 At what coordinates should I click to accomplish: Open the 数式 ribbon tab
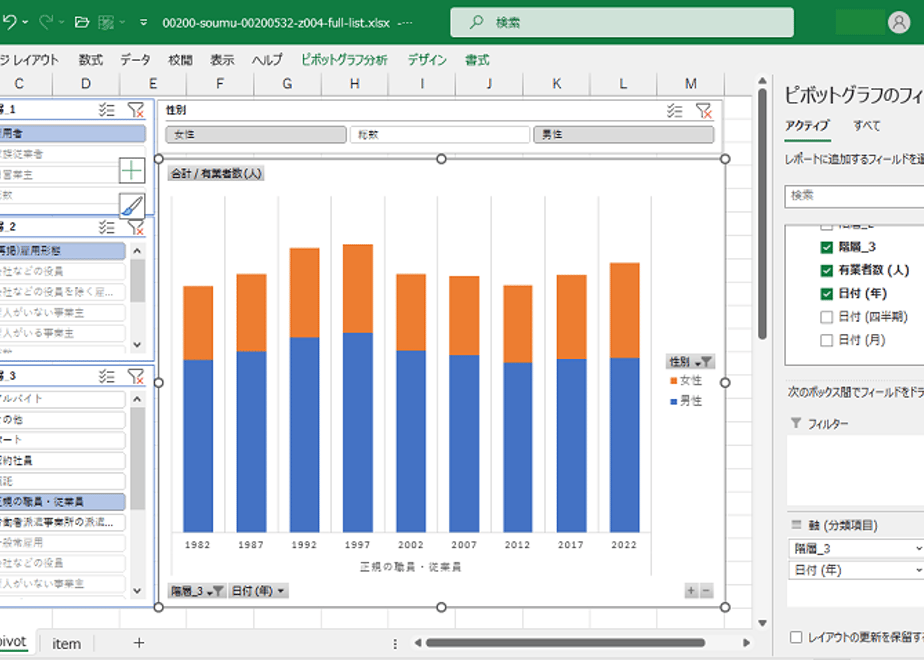[x=91, y=60]
